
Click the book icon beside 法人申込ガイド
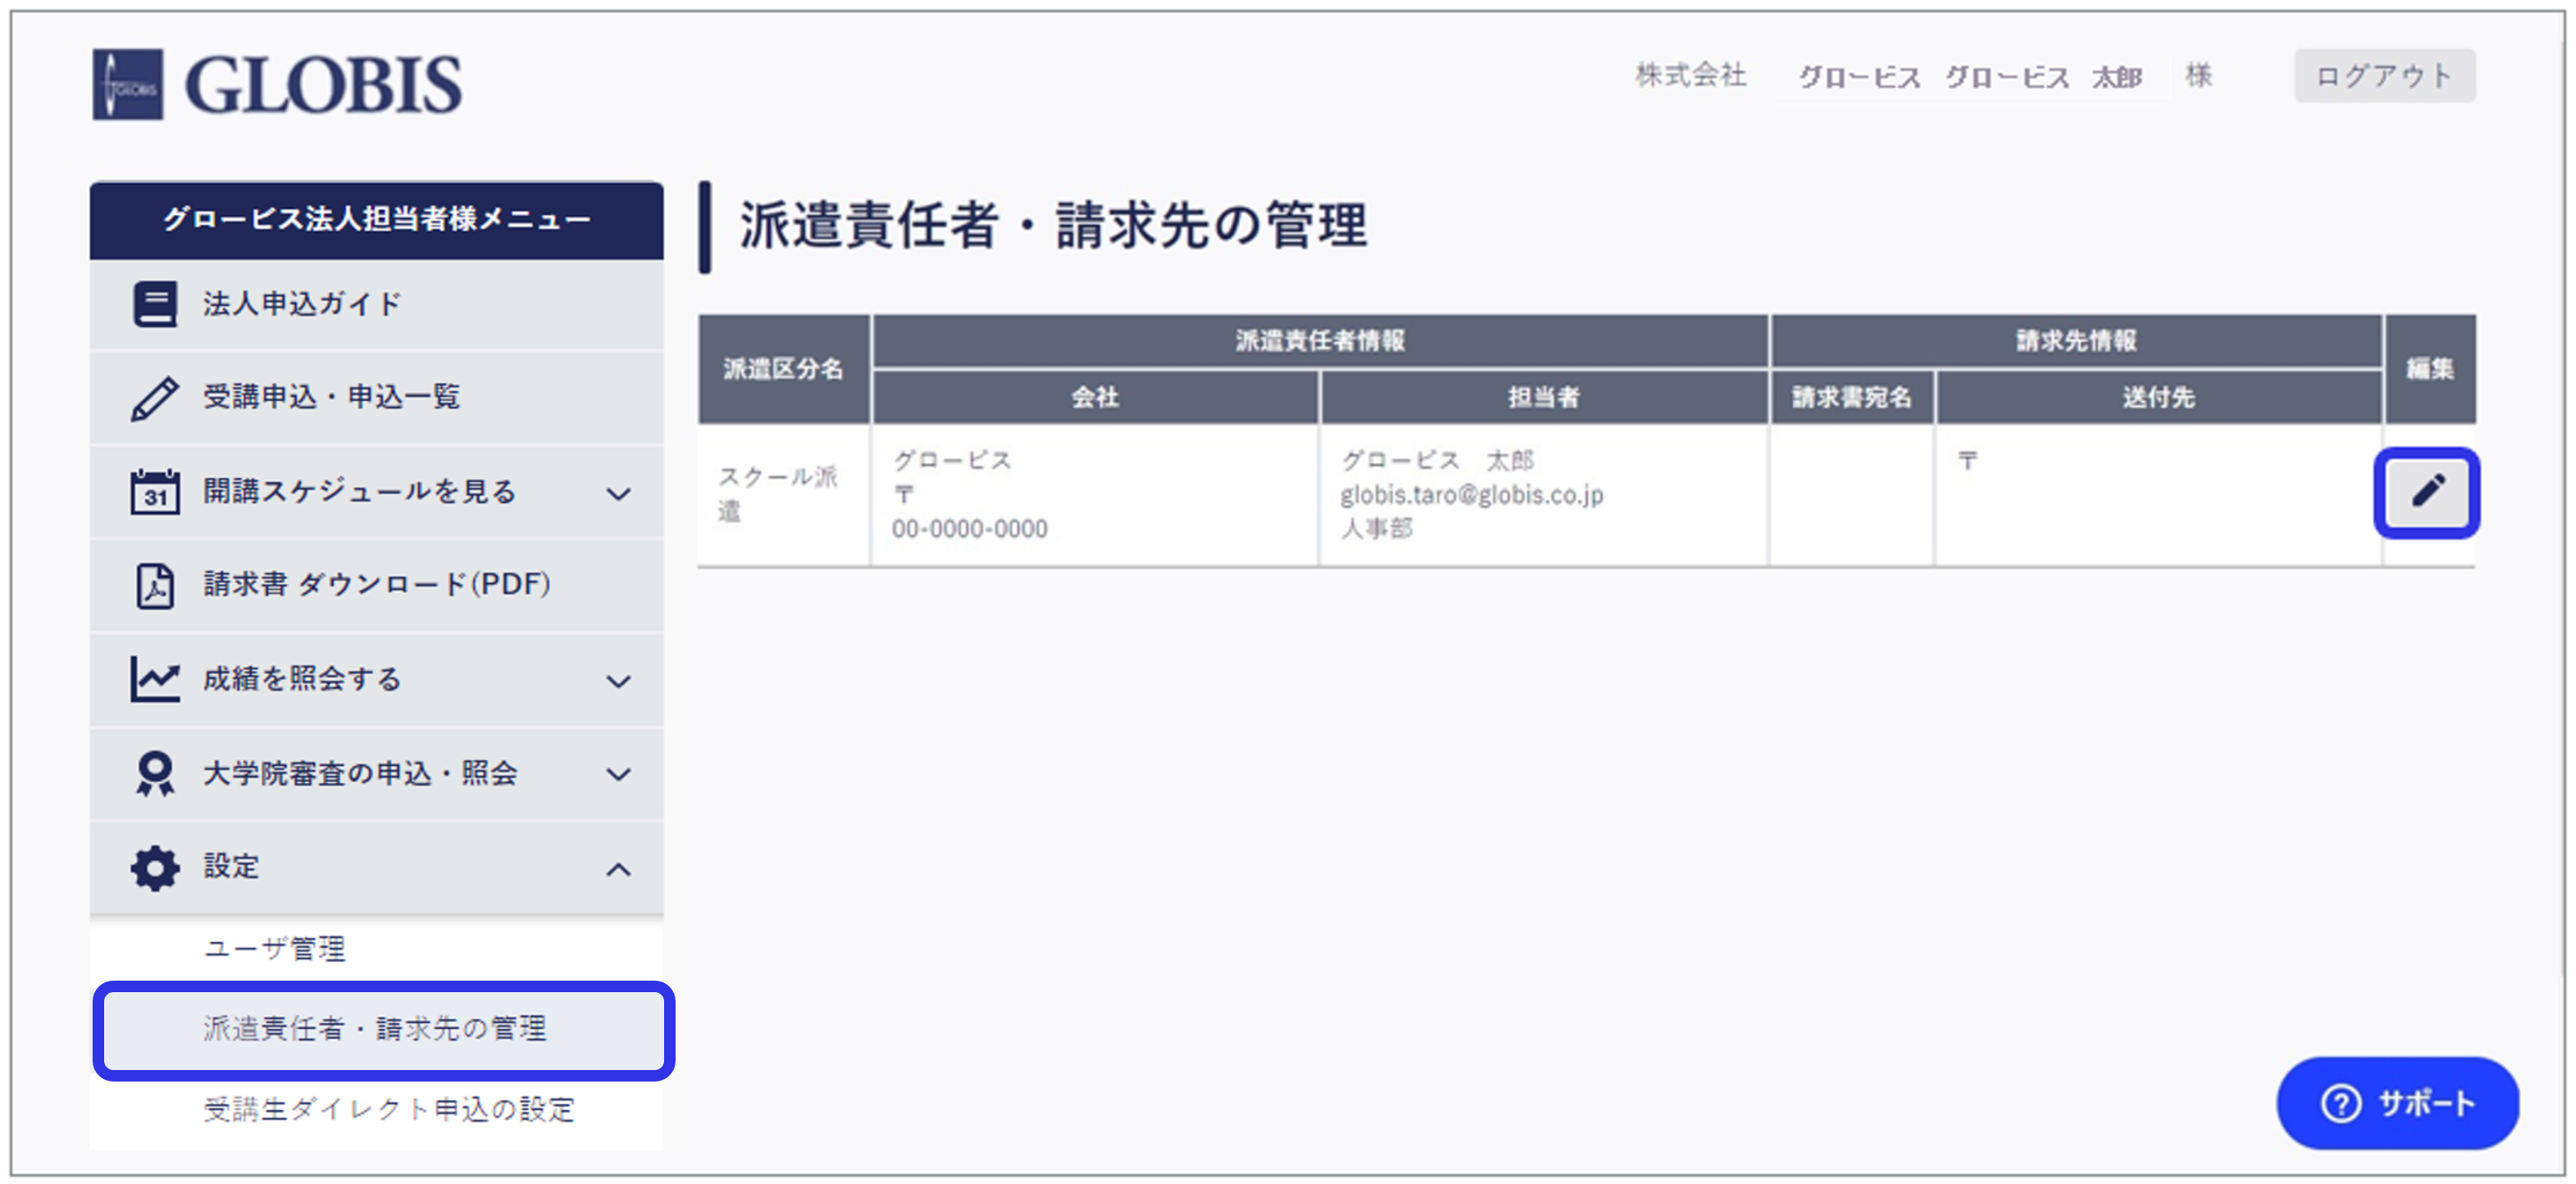click(155, 304)
